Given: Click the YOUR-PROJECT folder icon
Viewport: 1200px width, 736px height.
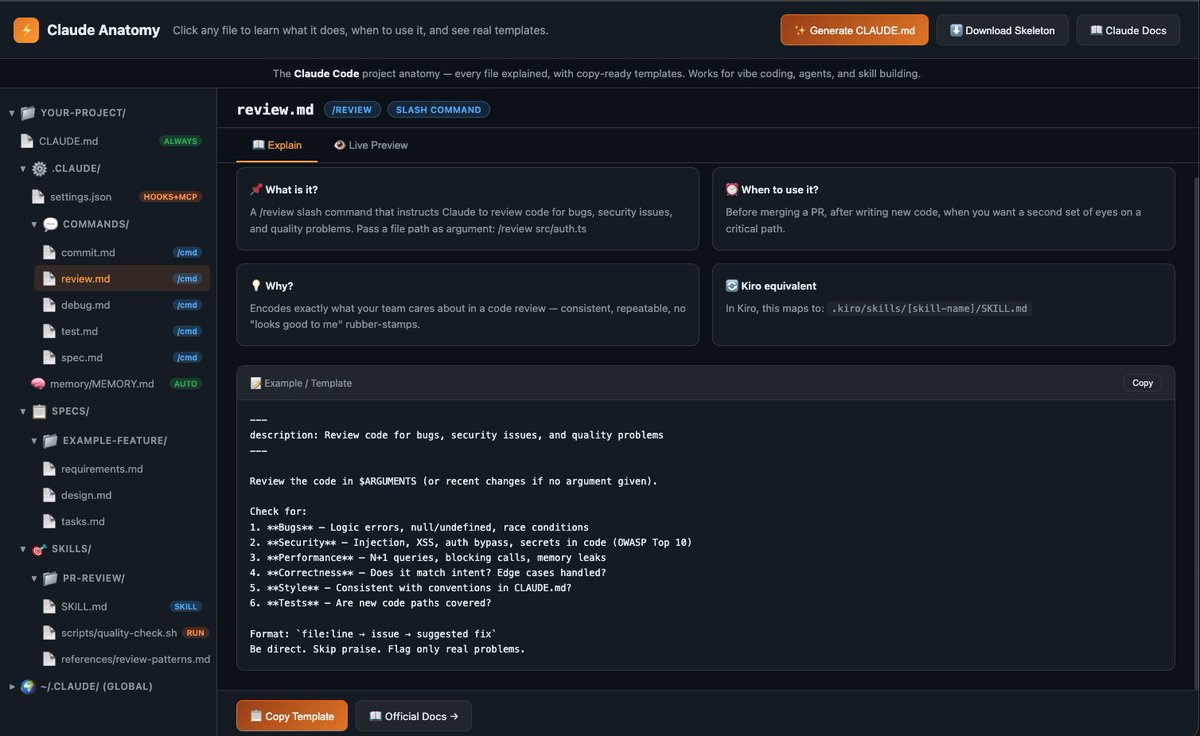Looking at the screenshot, I should click(27, 113).
